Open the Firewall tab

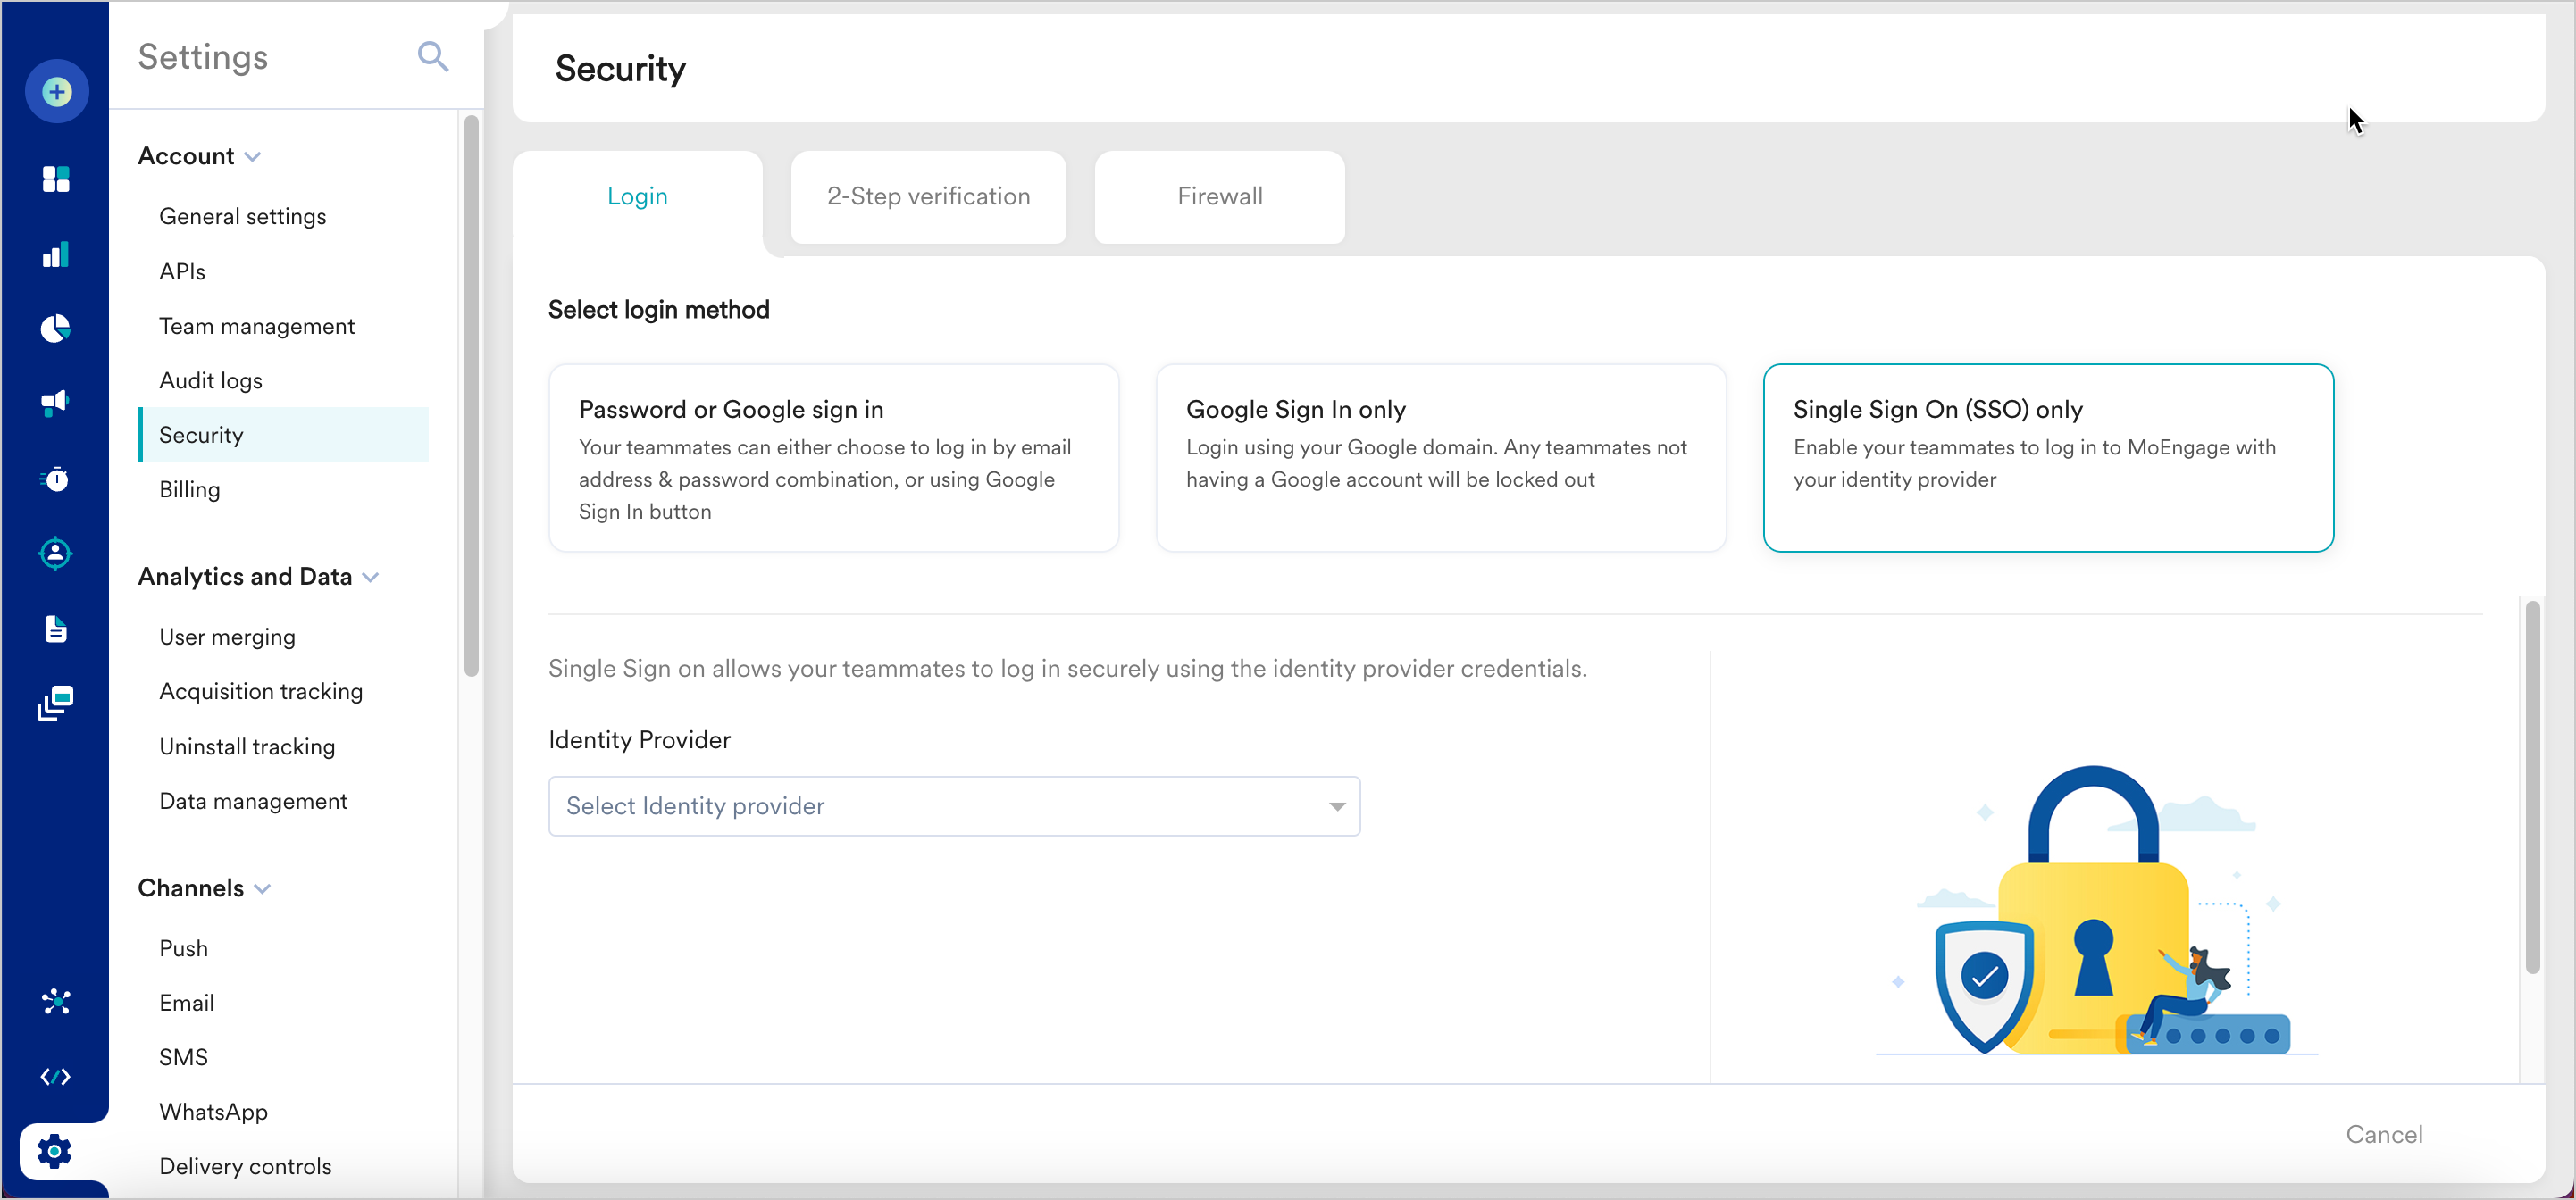coord(1218,196)
